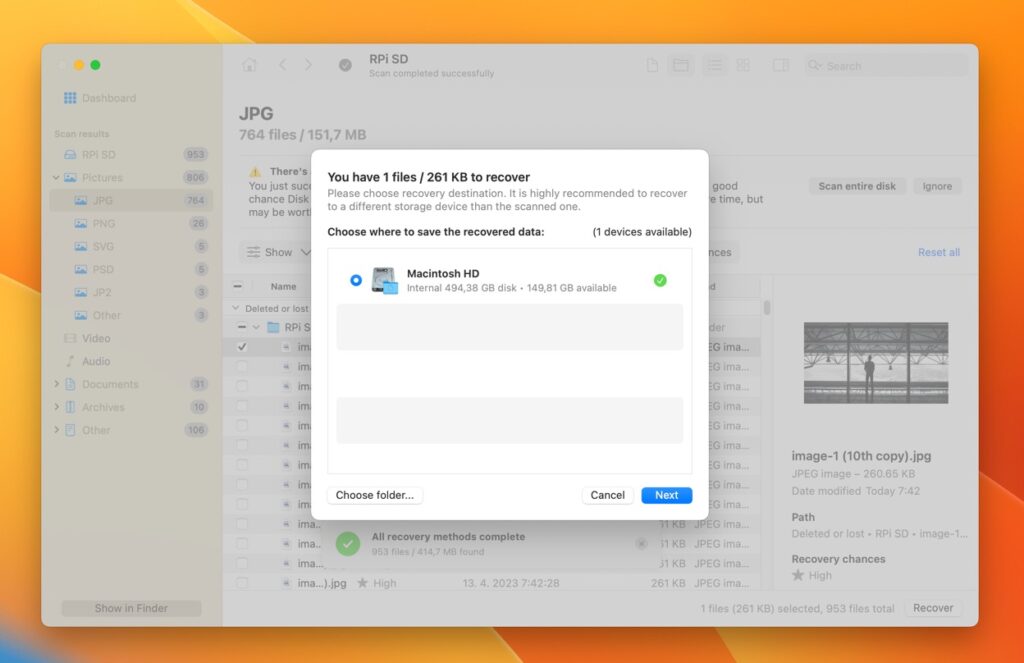Toggle the select-all checkbox in the header
This screenshot has height=663, width=1024.
238,286
